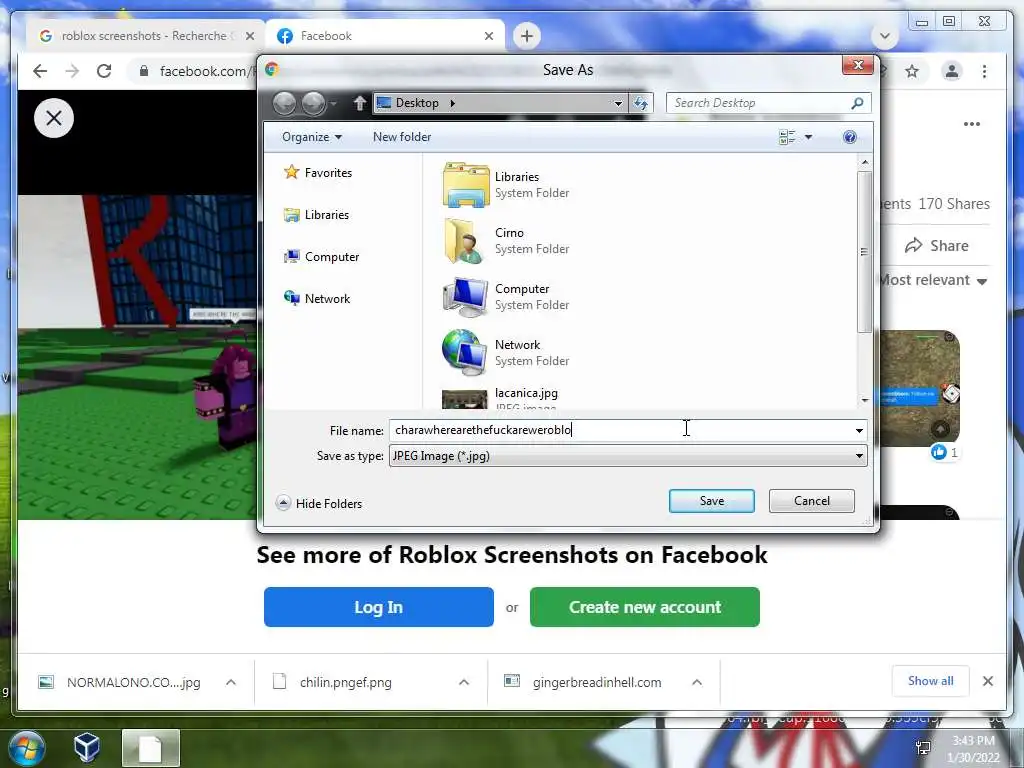Screen dimensions: 1024x768
Task: Expand the address bar path dropdown
Action: 618,103
